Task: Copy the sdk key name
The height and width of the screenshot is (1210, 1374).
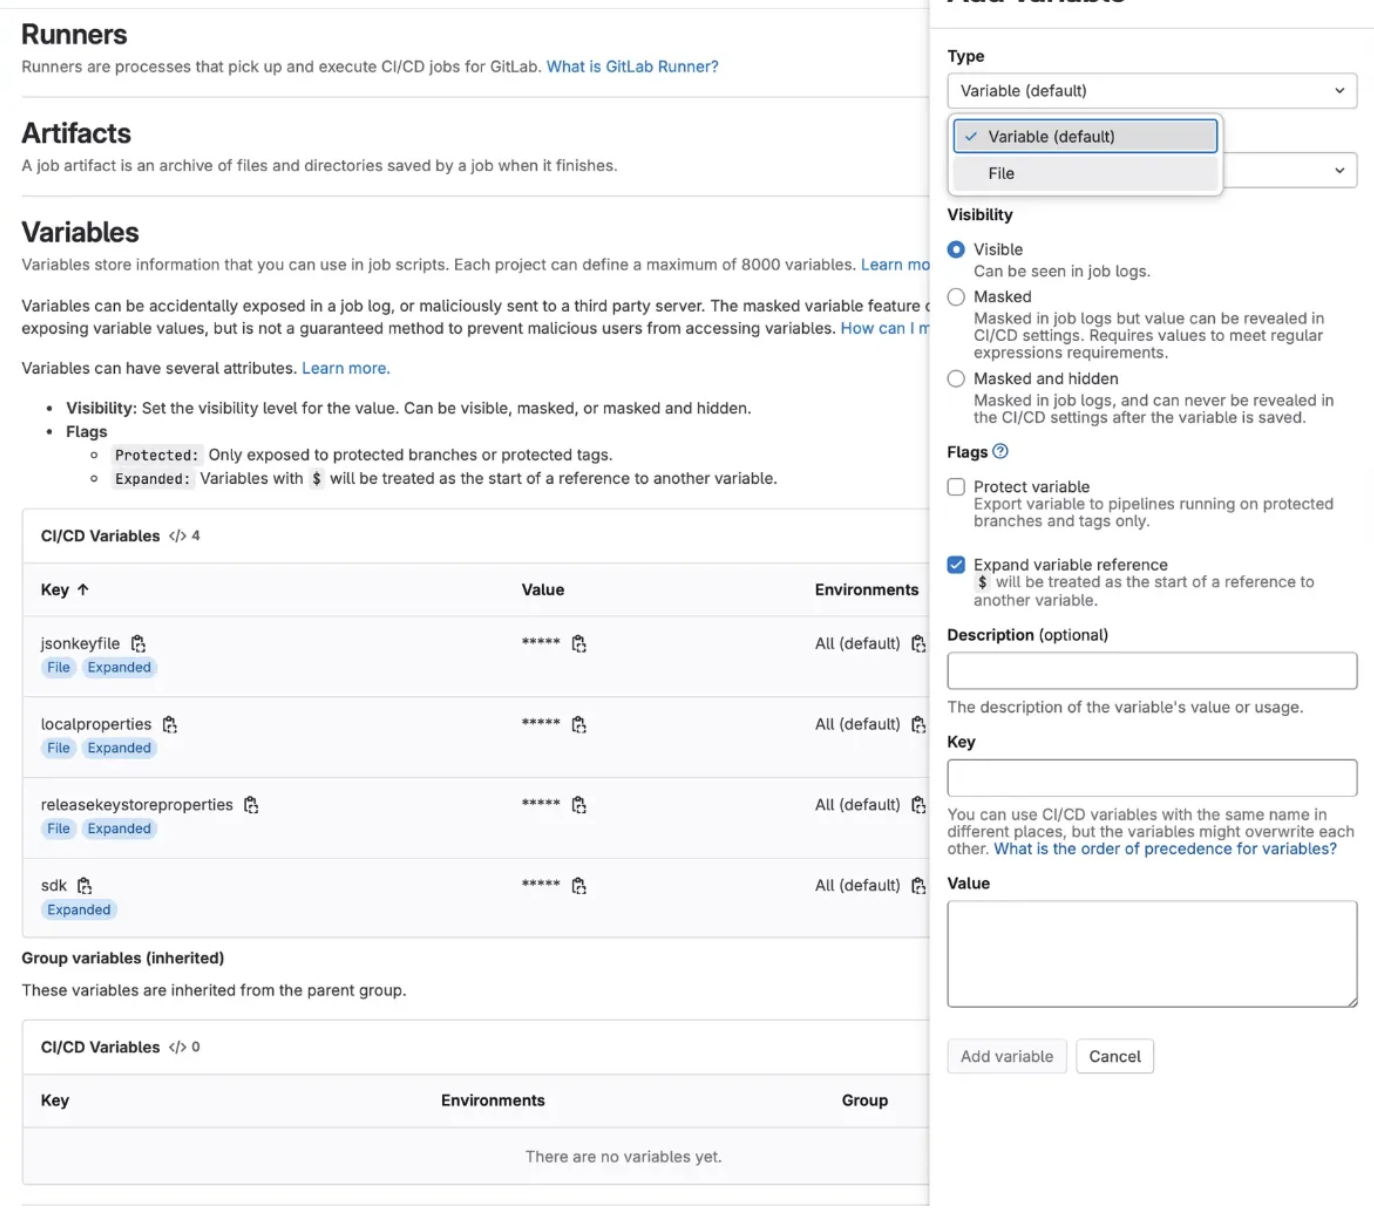Action: [85, 886]
